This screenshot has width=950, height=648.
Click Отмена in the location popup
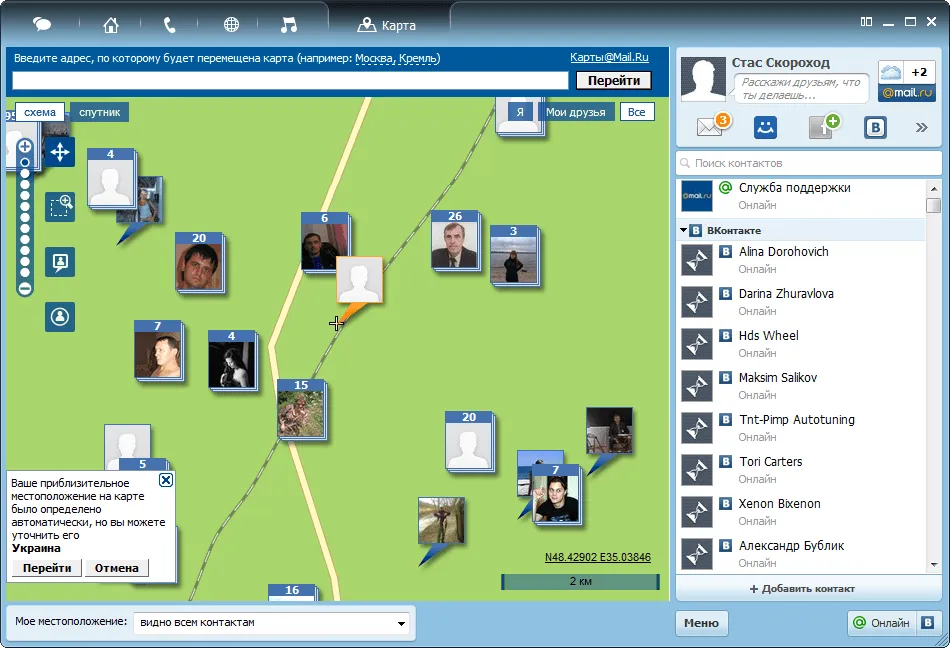click(x=116, y=568)
